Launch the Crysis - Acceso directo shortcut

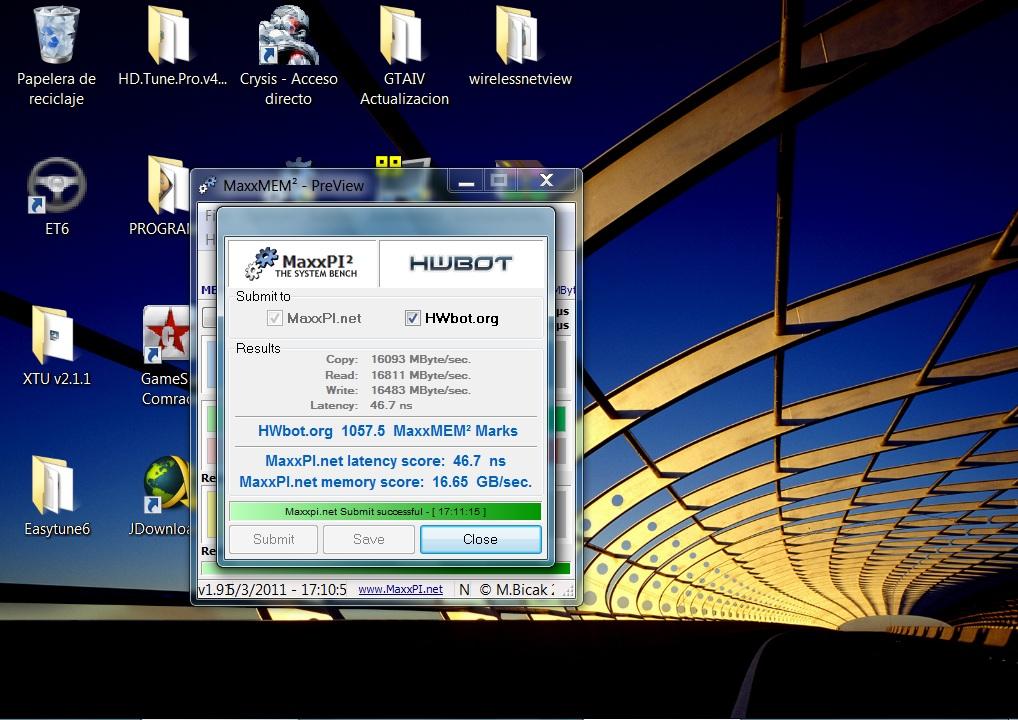(288, 55)
